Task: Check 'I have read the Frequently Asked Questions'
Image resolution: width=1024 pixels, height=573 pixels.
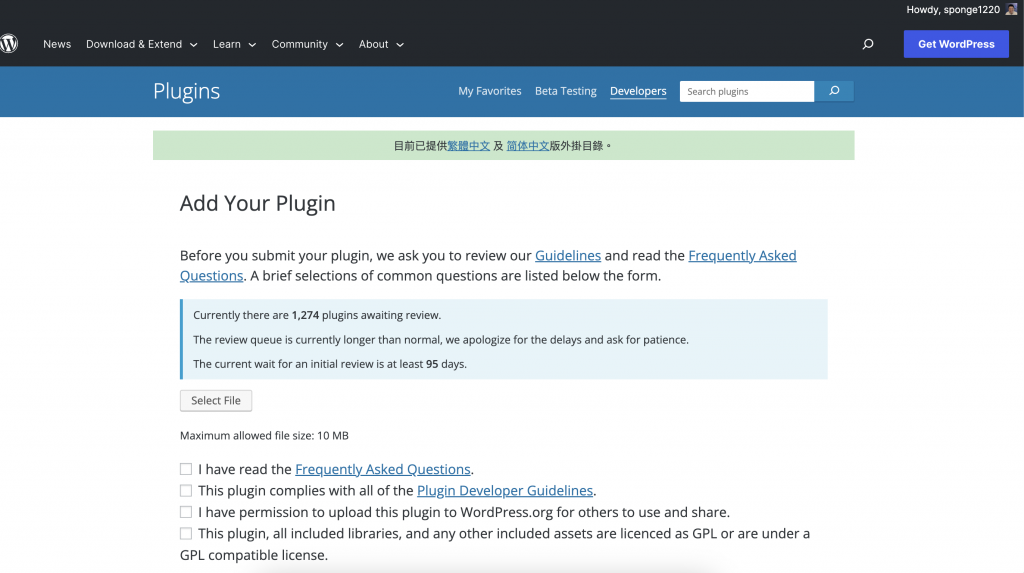Action: pyautogui.click(x=186, y=469)
